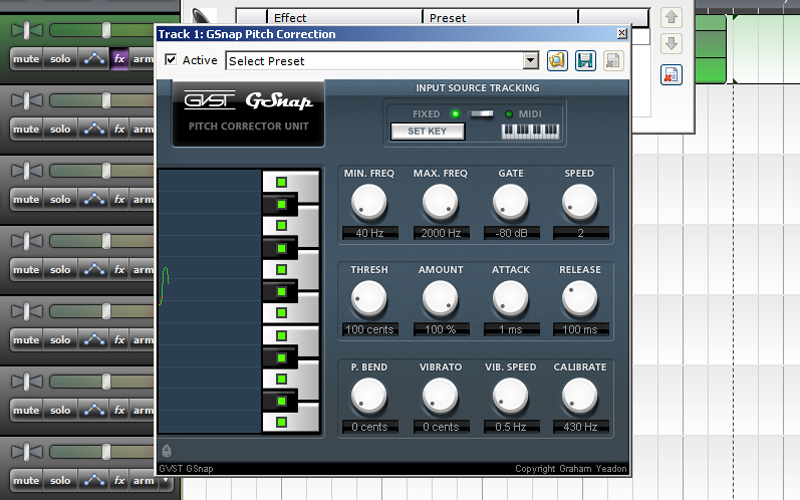The image size is (800, 500).
Task: Click the pitch graph display in GSnap
Action: point(210,301)
